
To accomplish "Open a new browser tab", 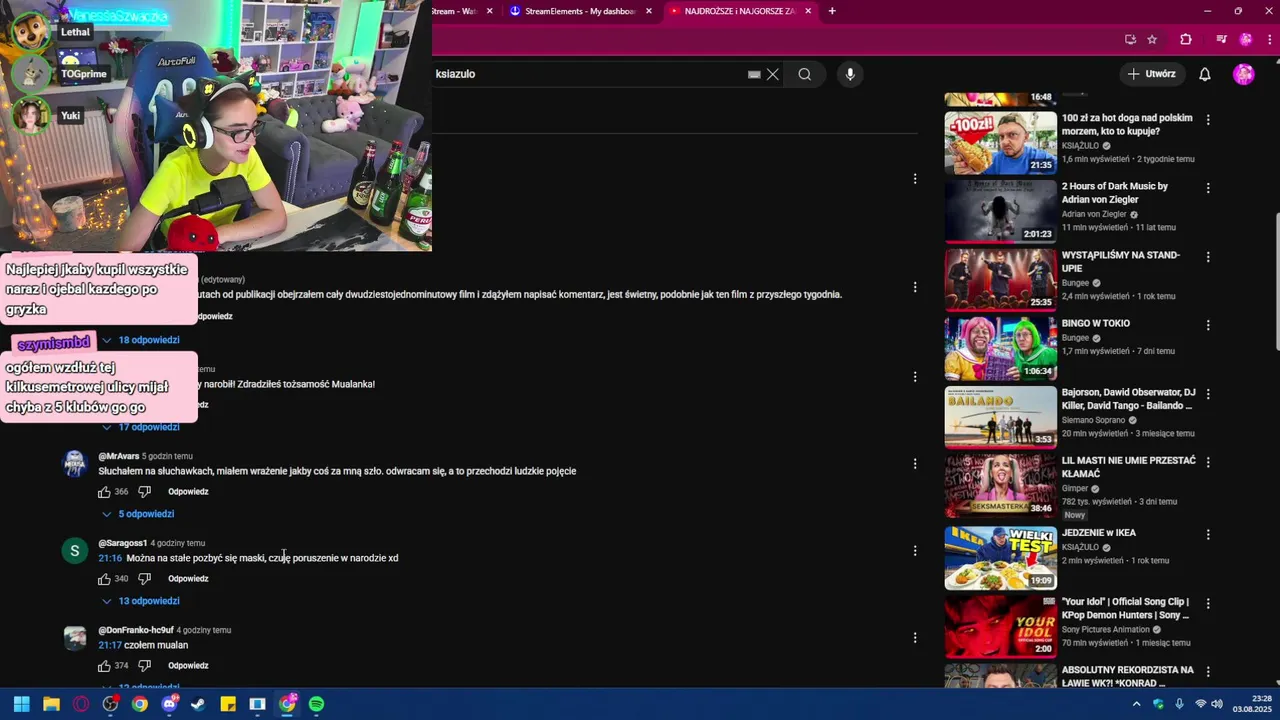I will 832,11.
